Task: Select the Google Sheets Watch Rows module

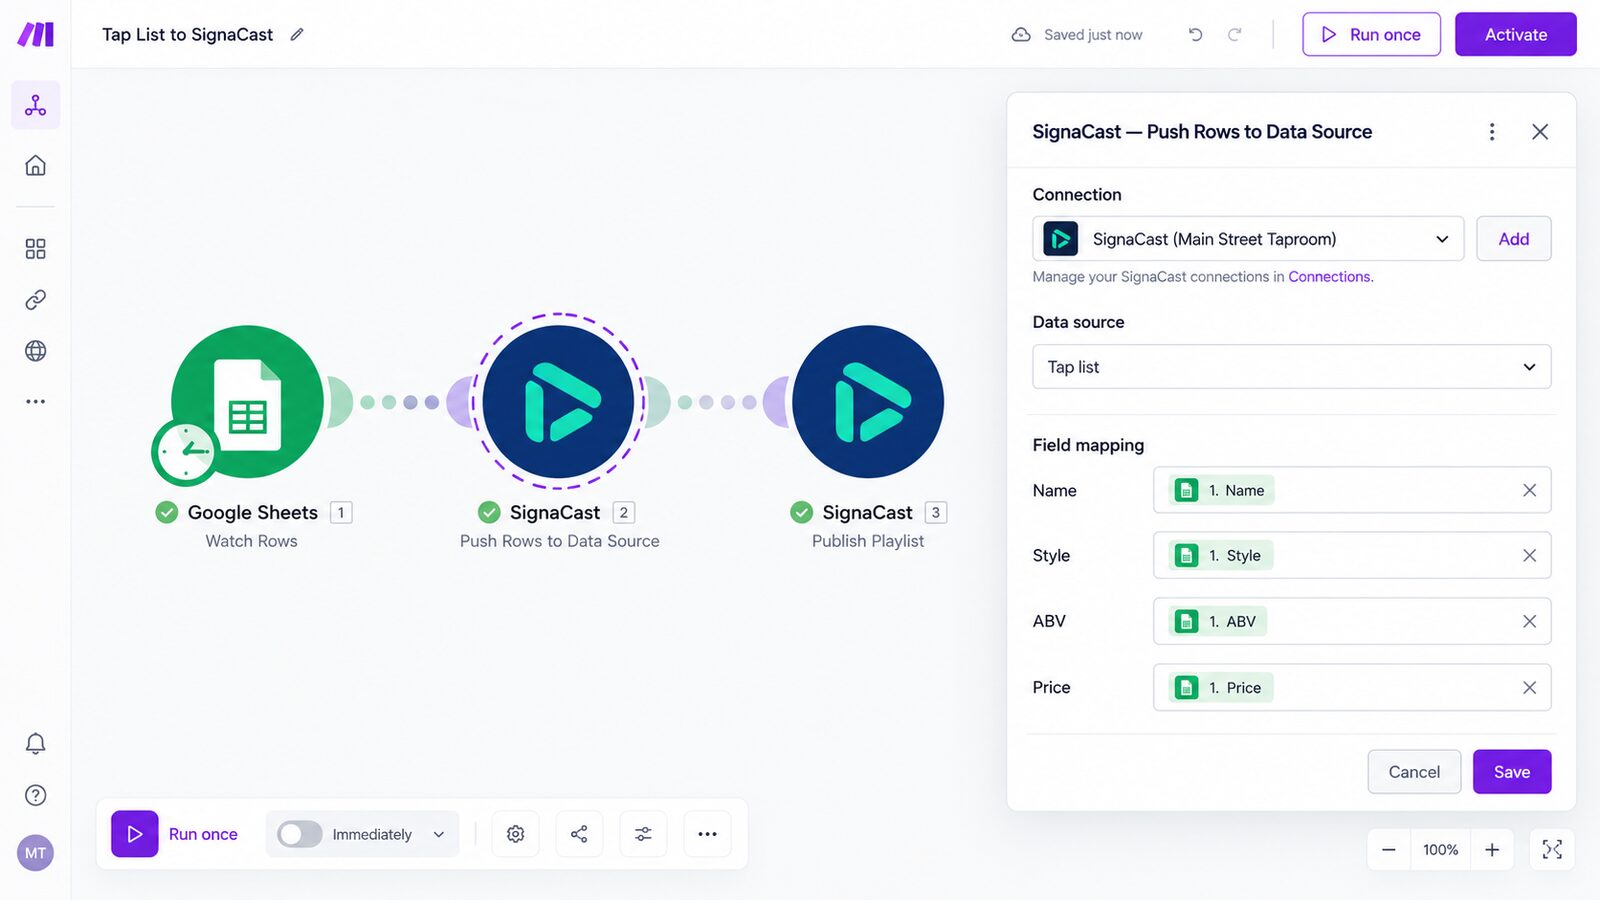Action: [x=247, y=401]
